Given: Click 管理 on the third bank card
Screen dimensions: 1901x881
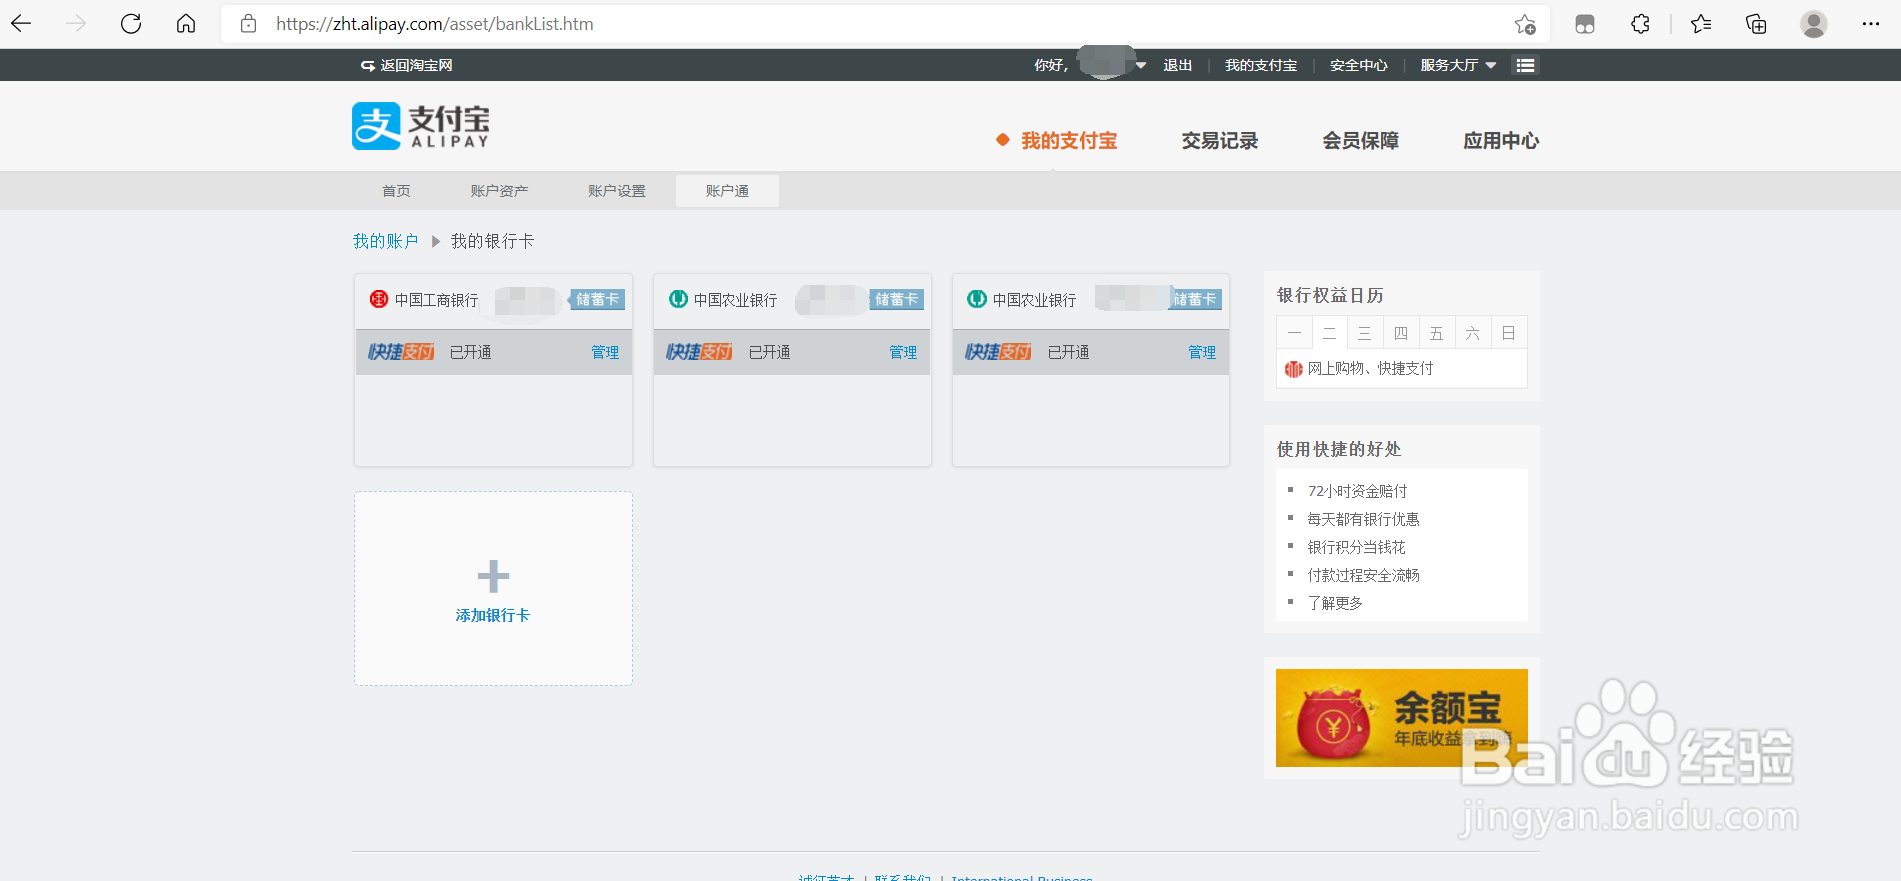Looking at the screenshot, I should tap(1202, 352).
